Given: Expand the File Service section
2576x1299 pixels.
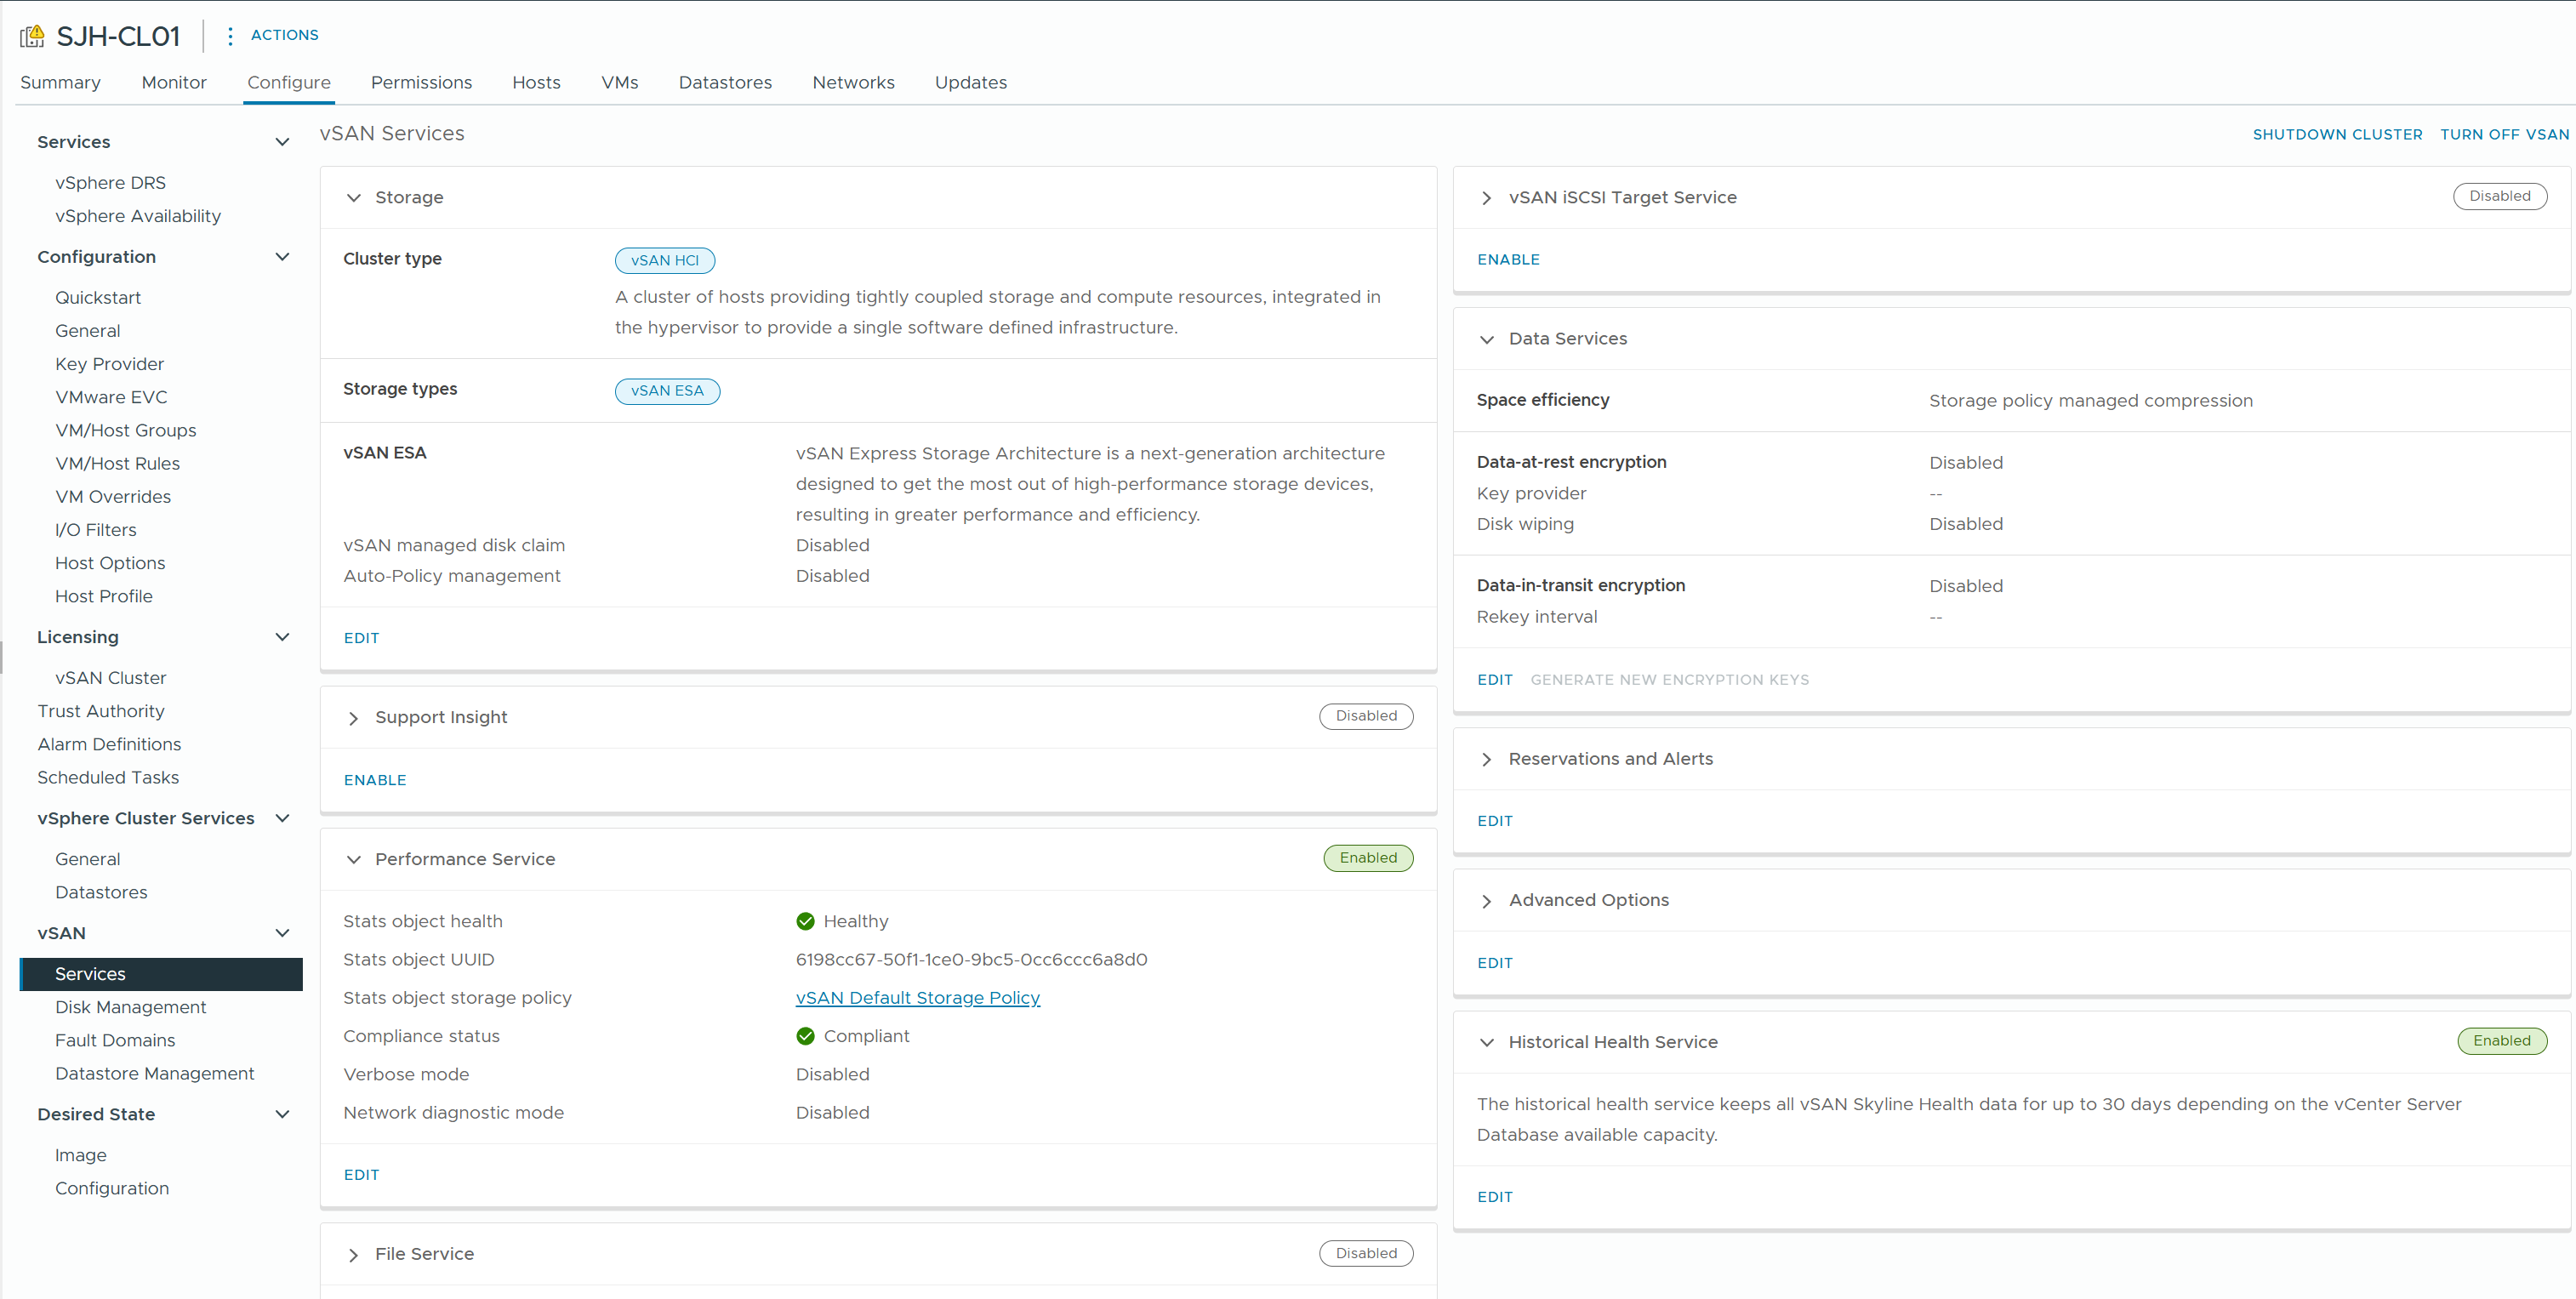Looking at the screenshot, I should tap(353, 1255).
